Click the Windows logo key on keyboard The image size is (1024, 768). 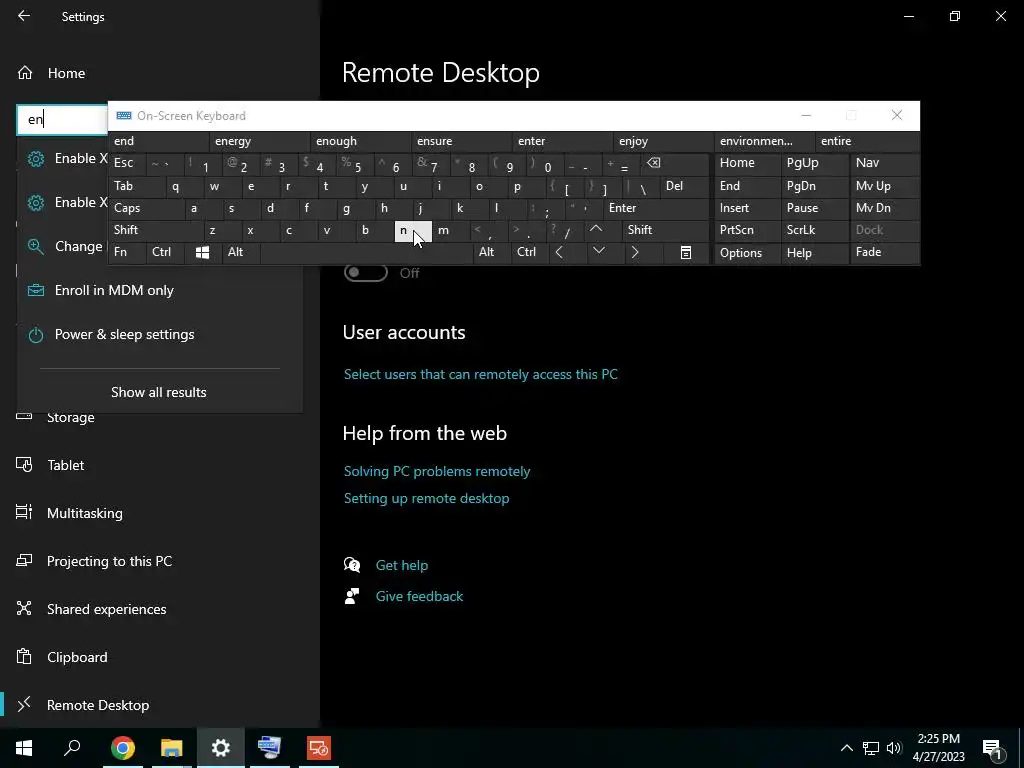[203, 252]
